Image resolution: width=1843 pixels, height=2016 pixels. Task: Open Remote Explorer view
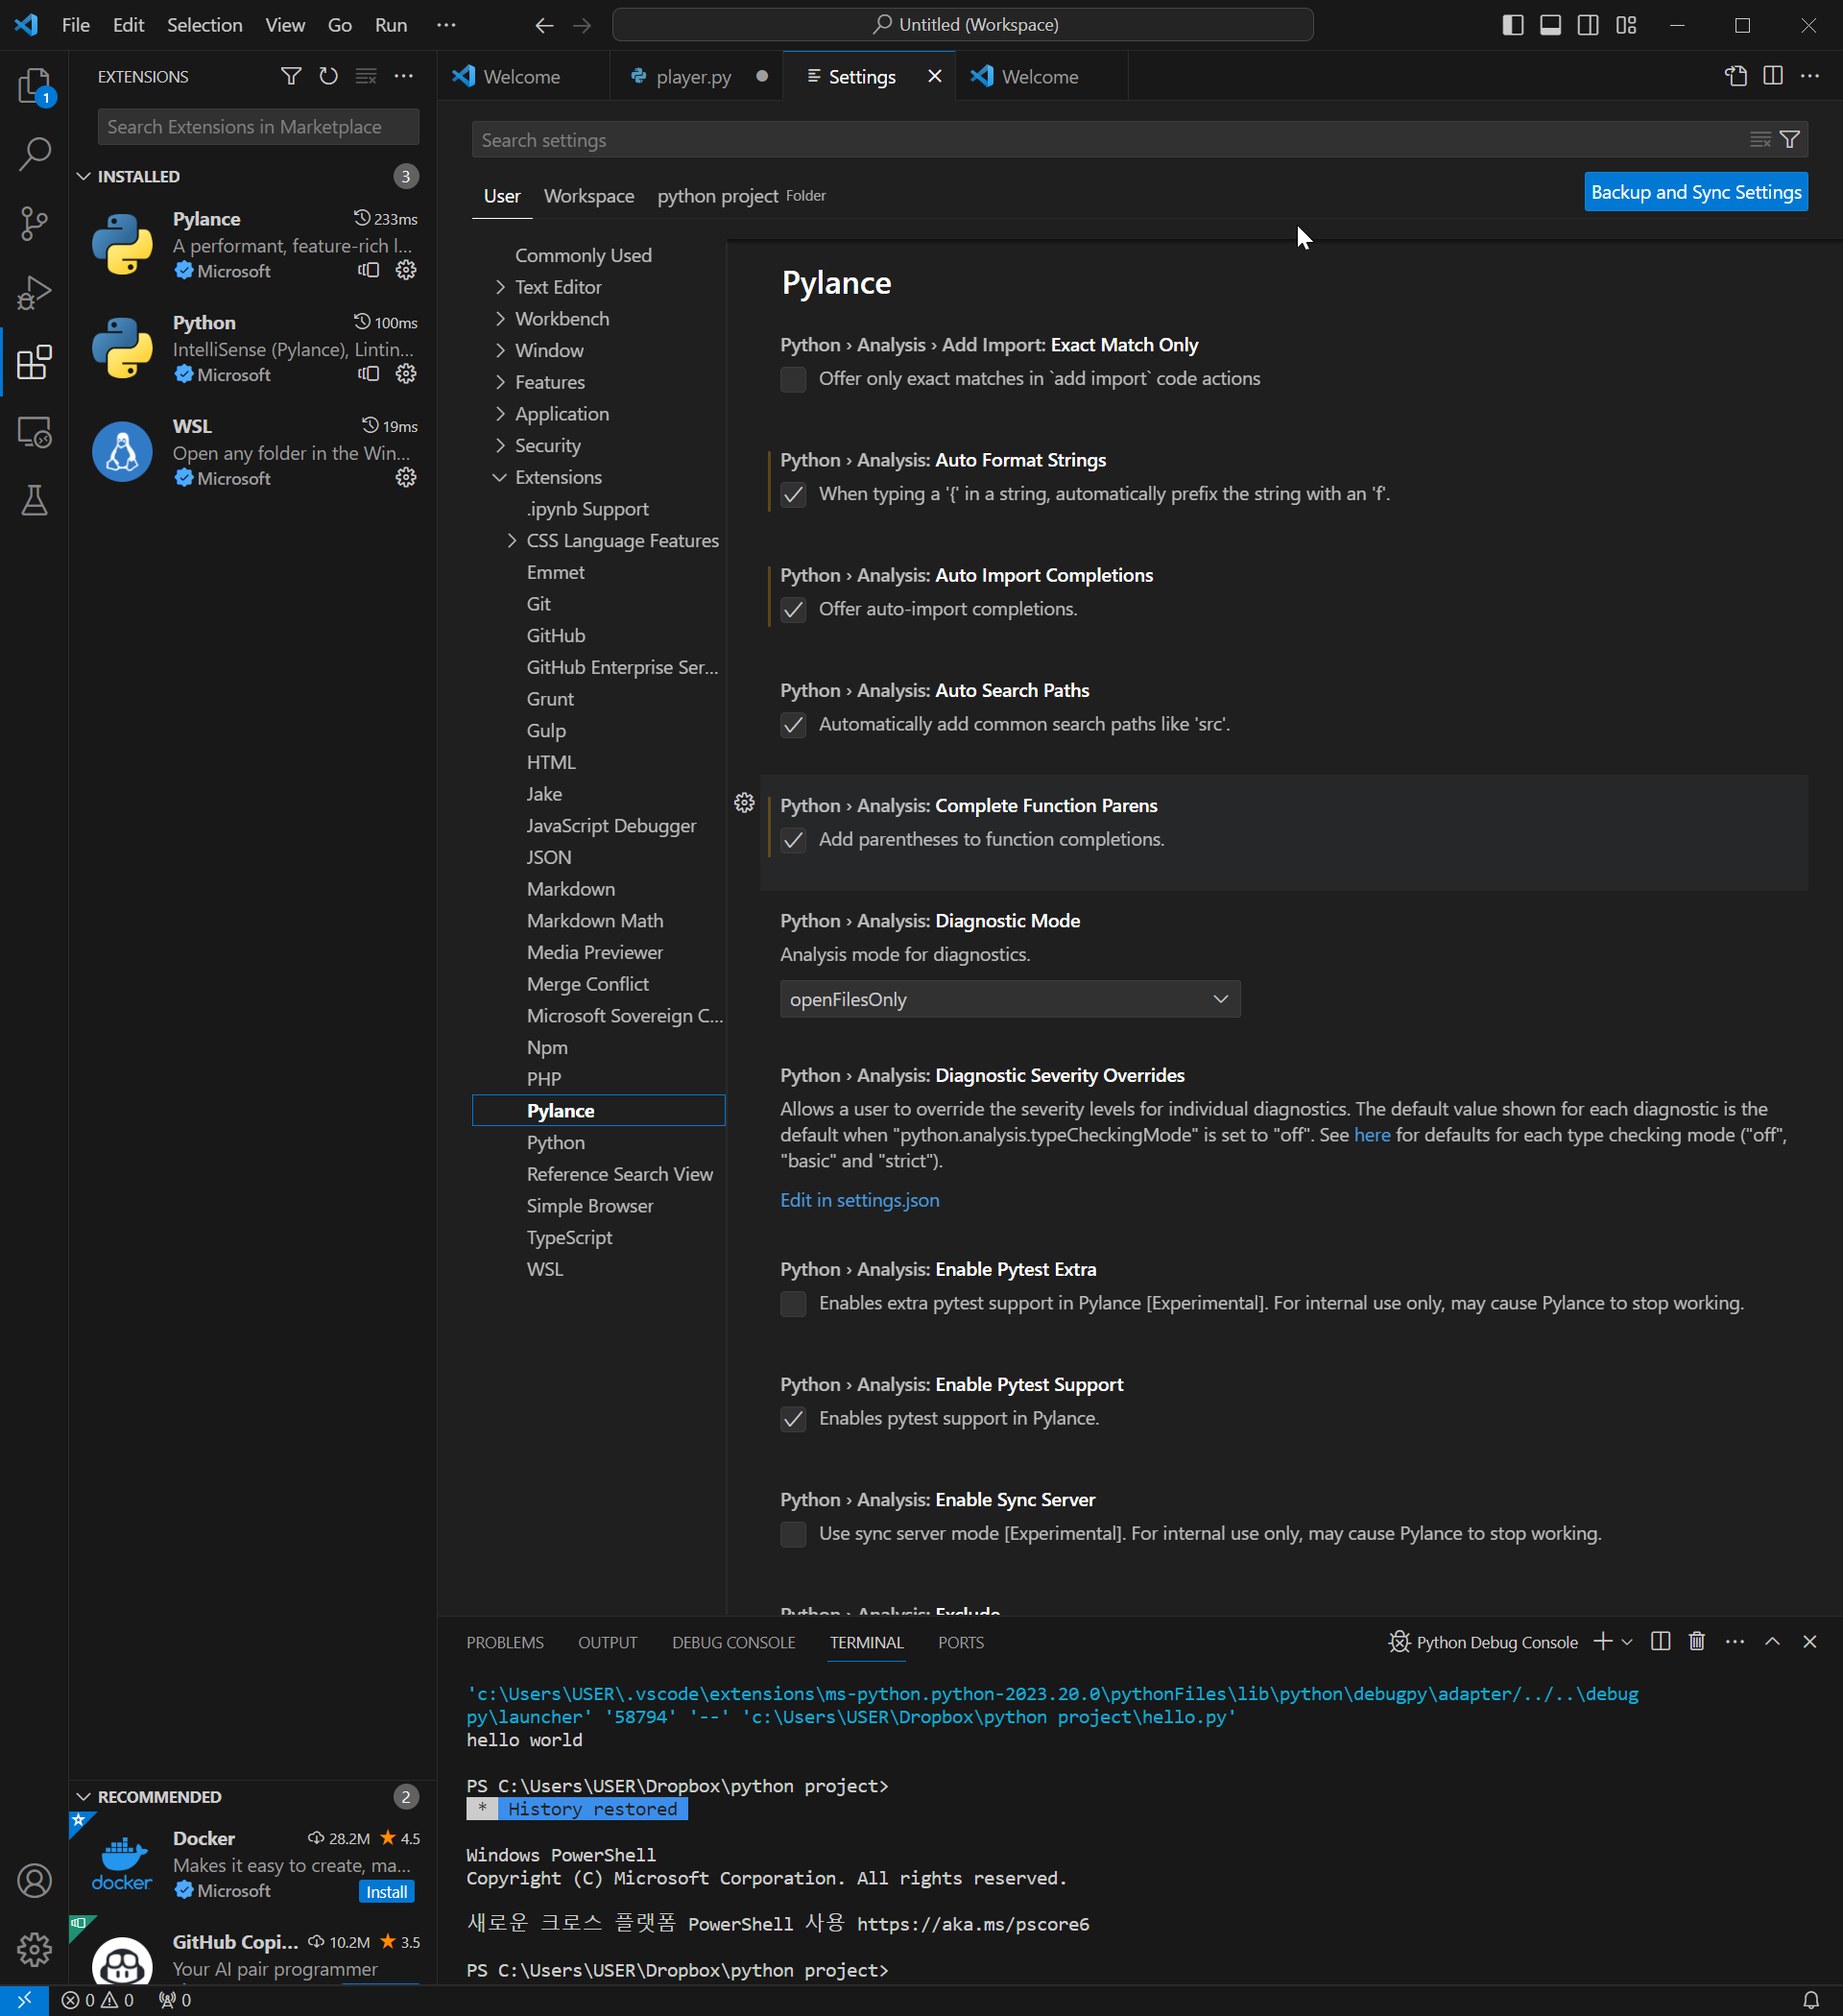(35, 432)
